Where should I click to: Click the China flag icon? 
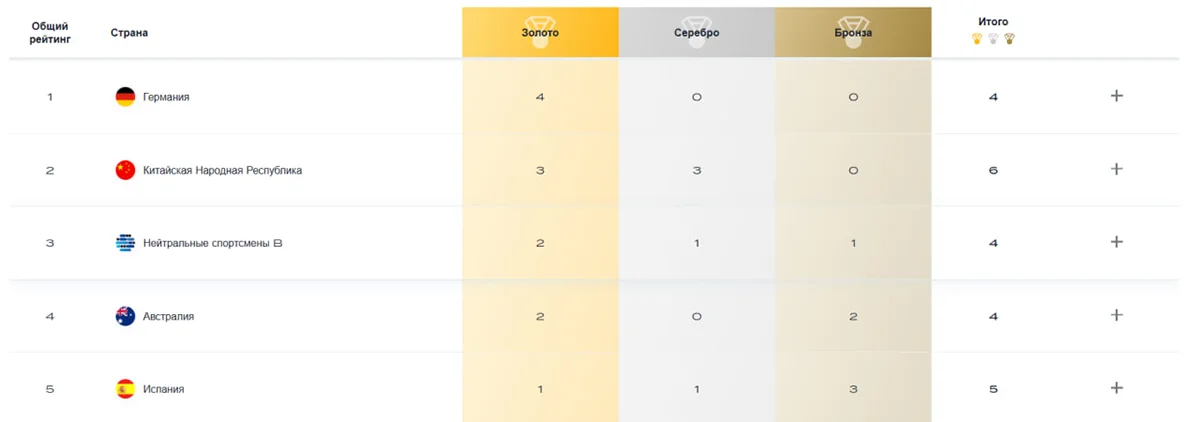125,170
